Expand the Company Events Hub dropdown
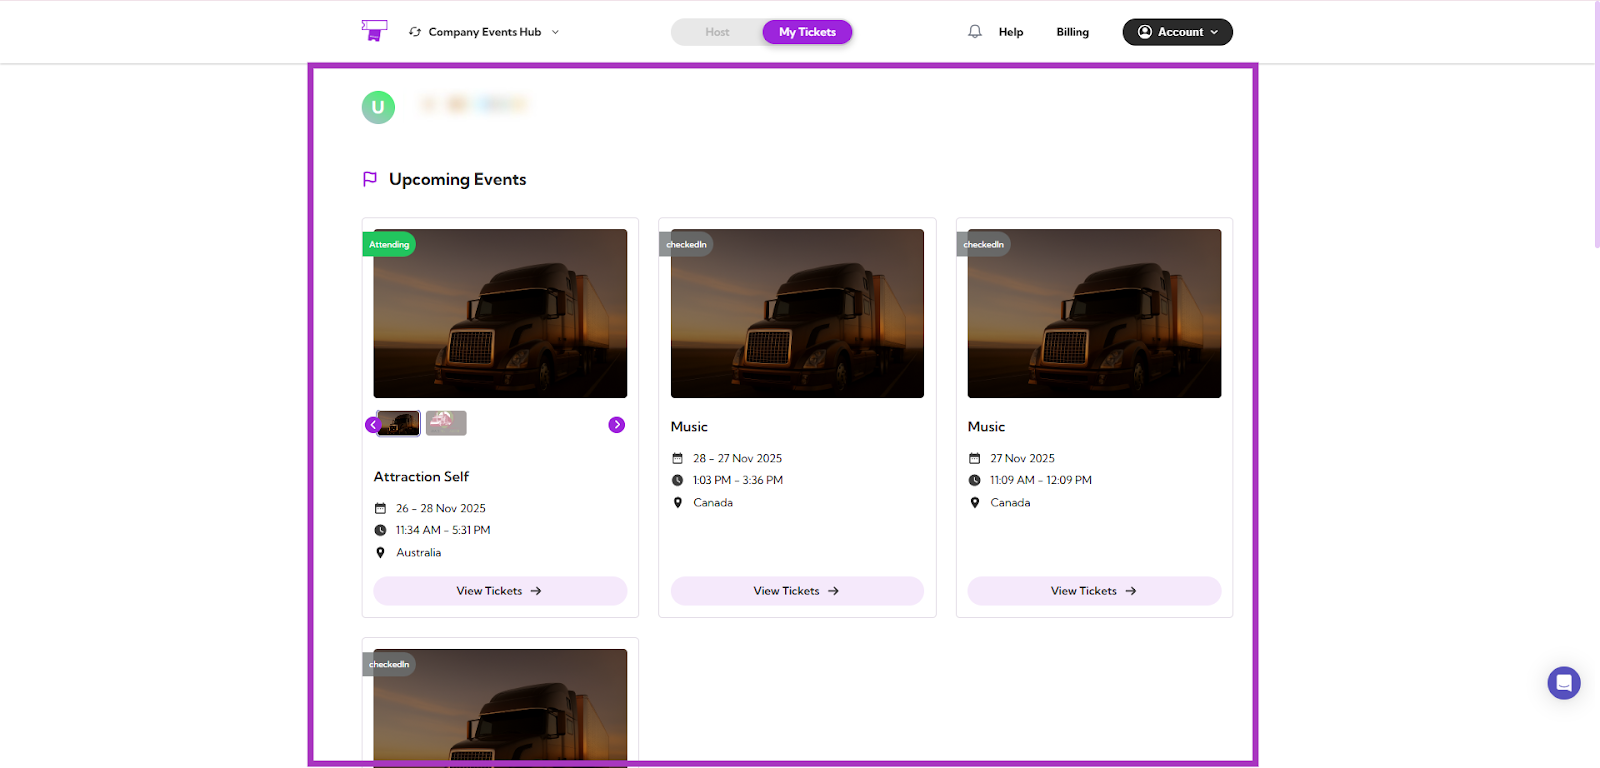Viewport: 1600px width, 768px height. [555, 32]
